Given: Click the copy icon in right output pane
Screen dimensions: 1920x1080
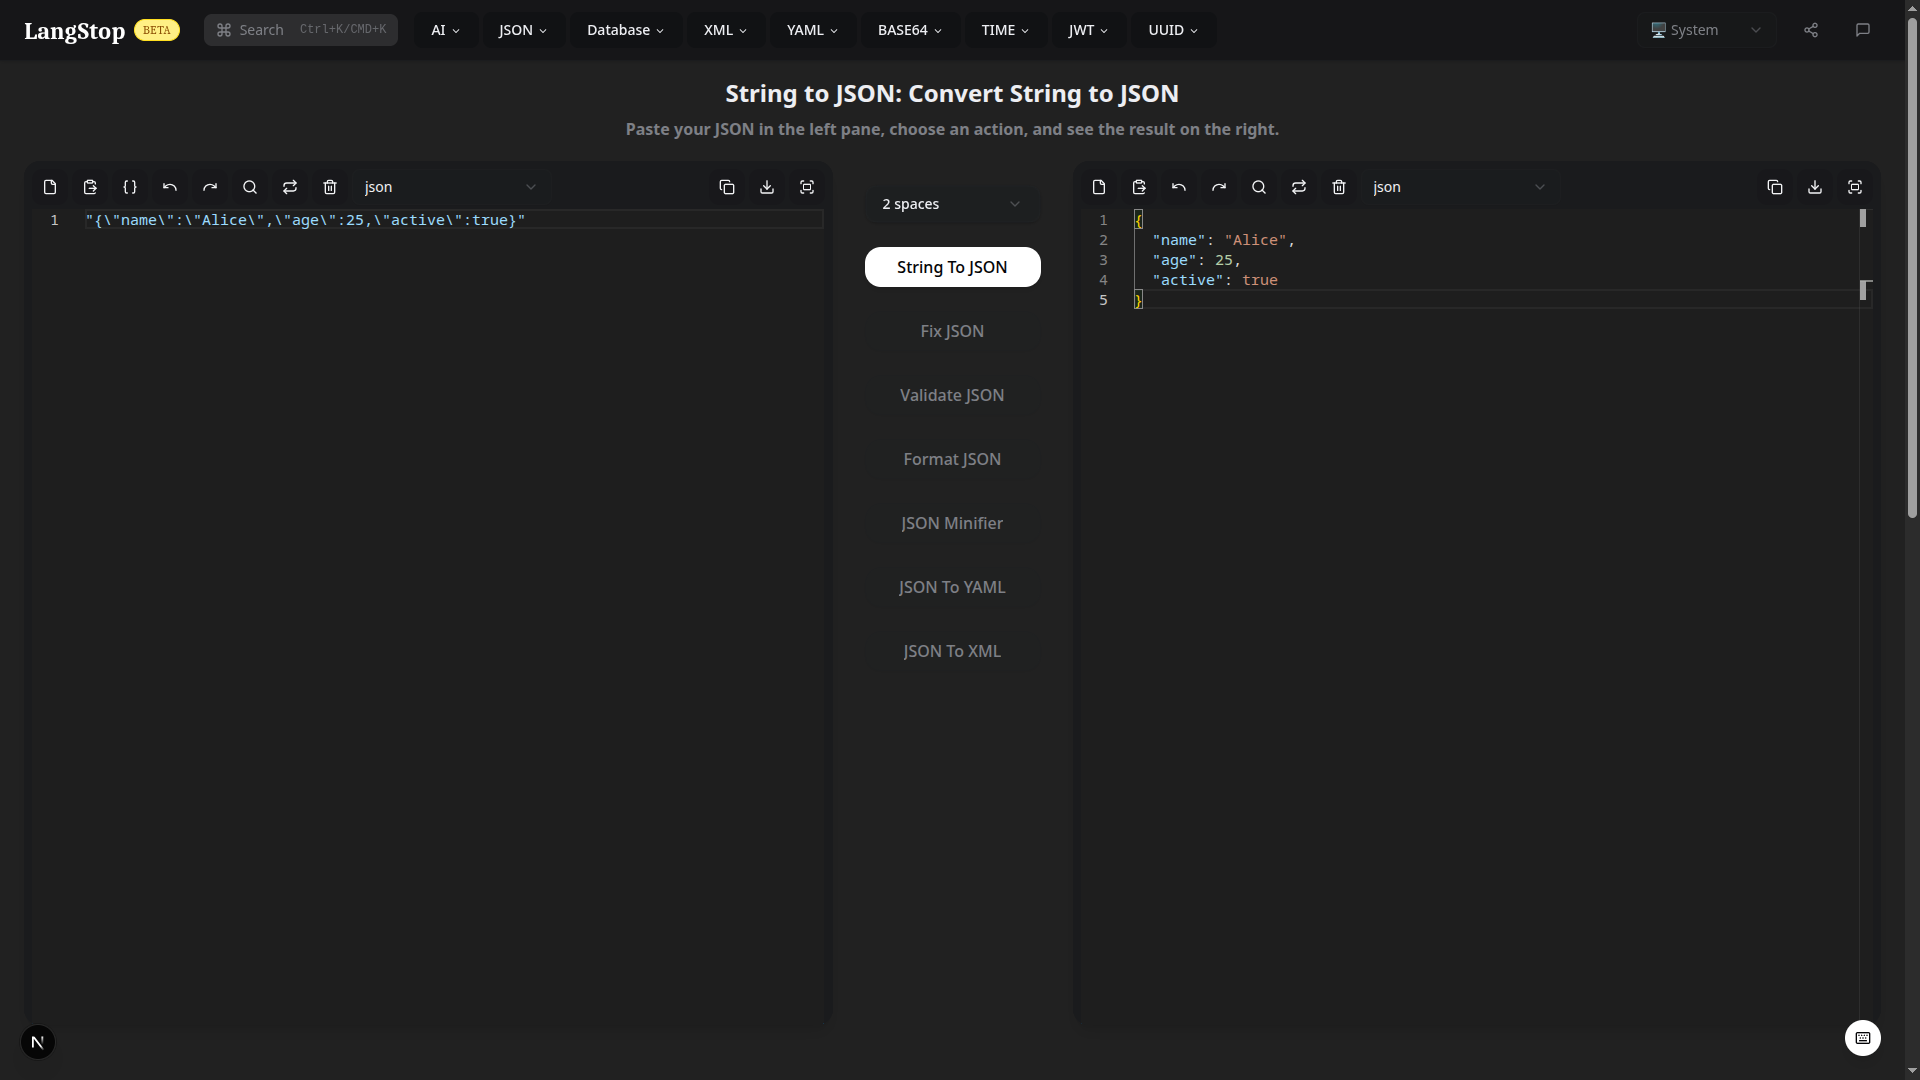Looking at the screenshot, I should tap(1775, 187).
